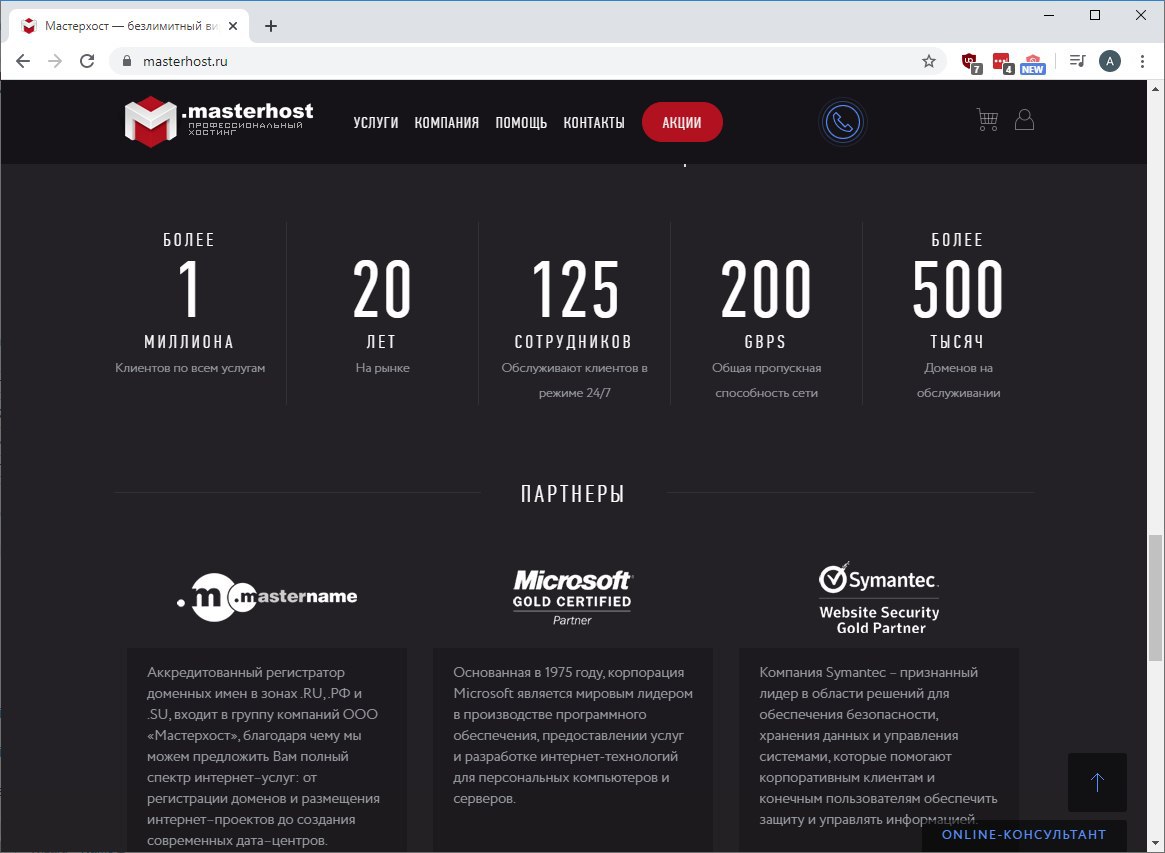Close the Мастерхост tab
Screen dimensions: 1165x853
[233, 26]
